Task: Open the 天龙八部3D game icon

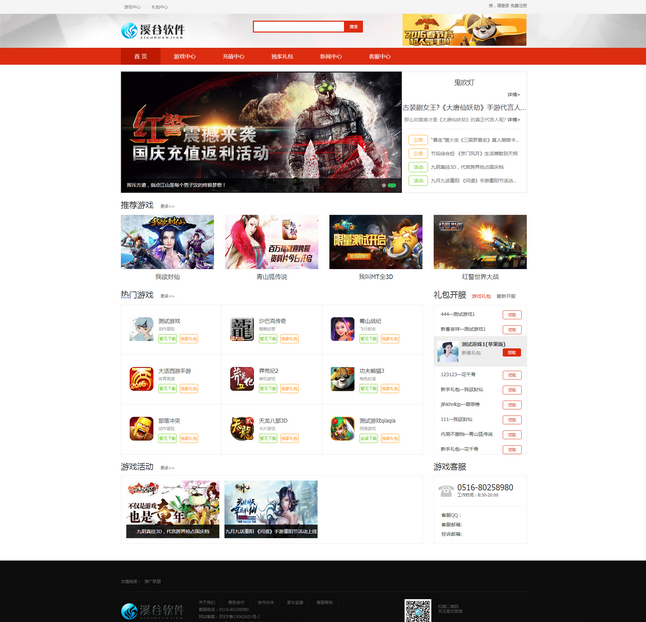Action: pos(242,429)
